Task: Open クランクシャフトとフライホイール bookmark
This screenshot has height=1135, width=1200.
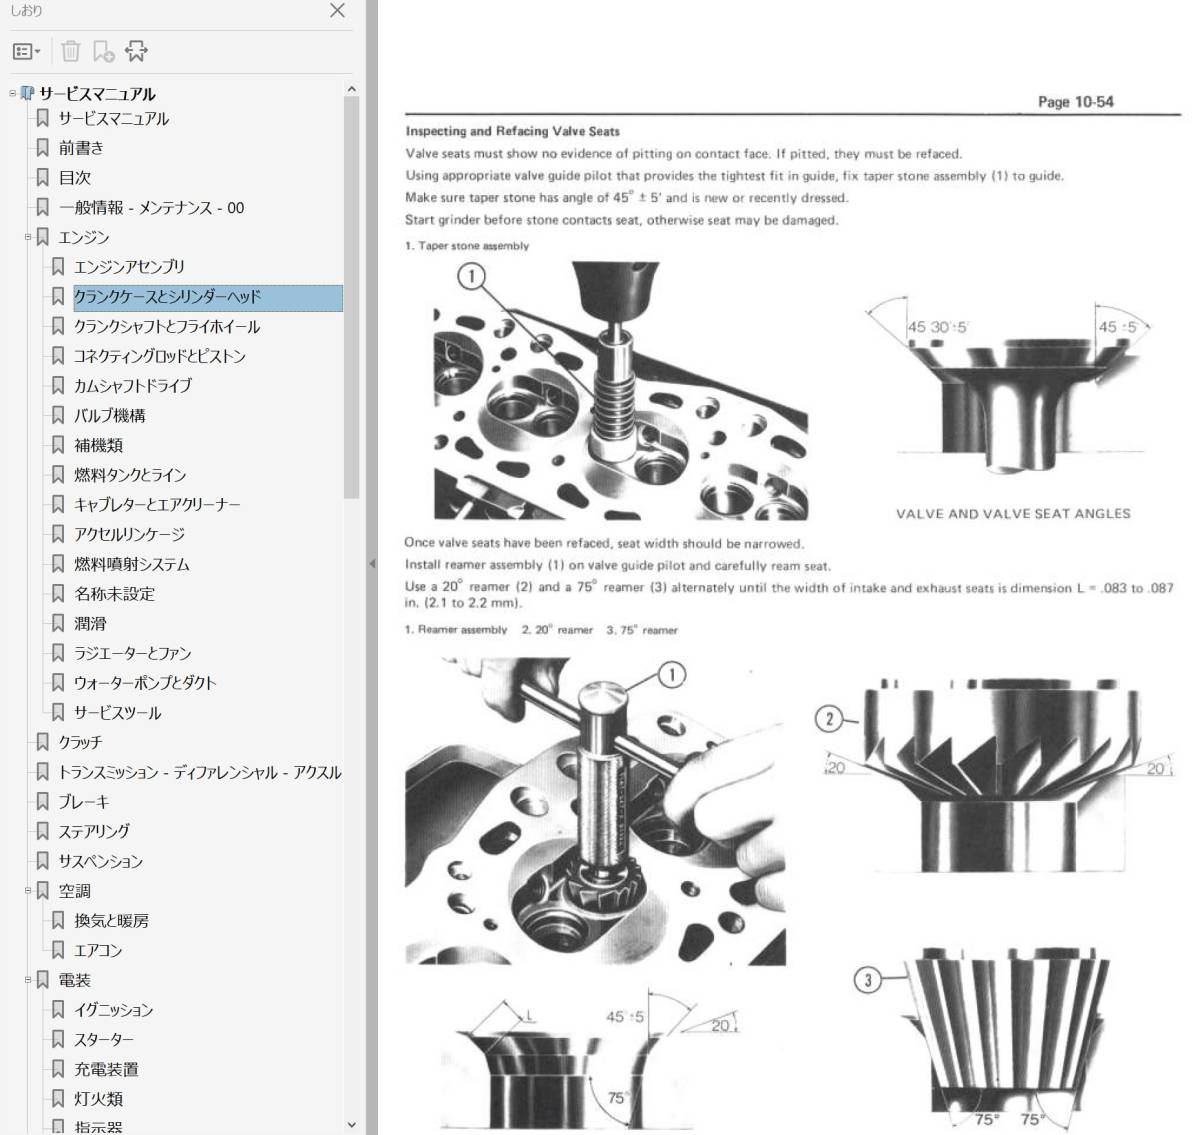Action: coord(167,327)
